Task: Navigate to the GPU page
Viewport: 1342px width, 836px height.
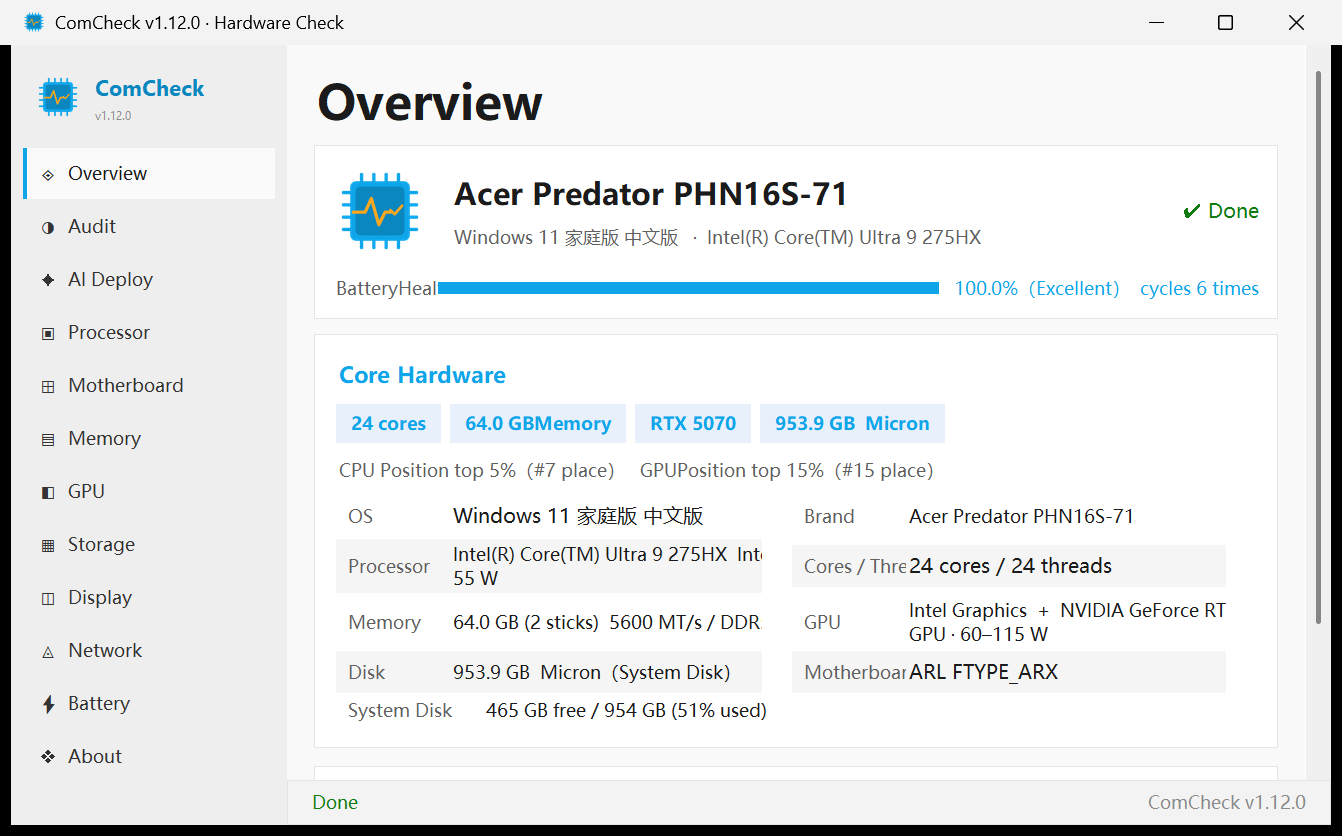Action: coord(149,492)
